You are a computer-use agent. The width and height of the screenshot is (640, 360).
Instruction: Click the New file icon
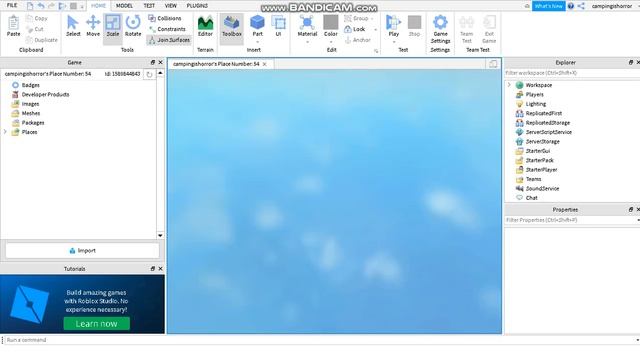click(30, 6)
